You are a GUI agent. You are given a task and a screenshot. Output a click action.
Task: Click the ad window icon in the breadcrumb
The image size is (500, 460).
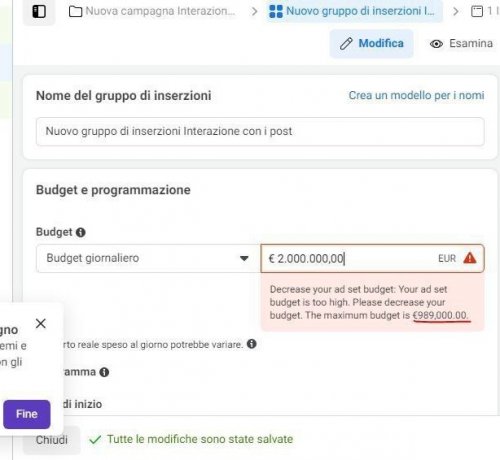click(x=477, y=11)
